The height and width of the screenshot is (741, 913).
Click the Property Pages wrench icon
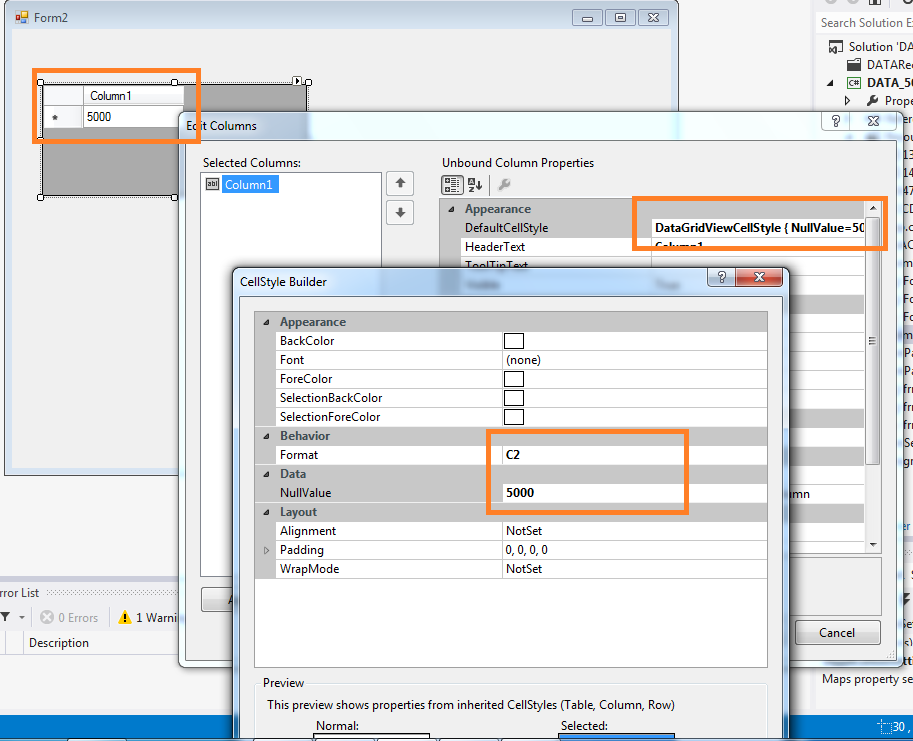click(x=504, y=185)
